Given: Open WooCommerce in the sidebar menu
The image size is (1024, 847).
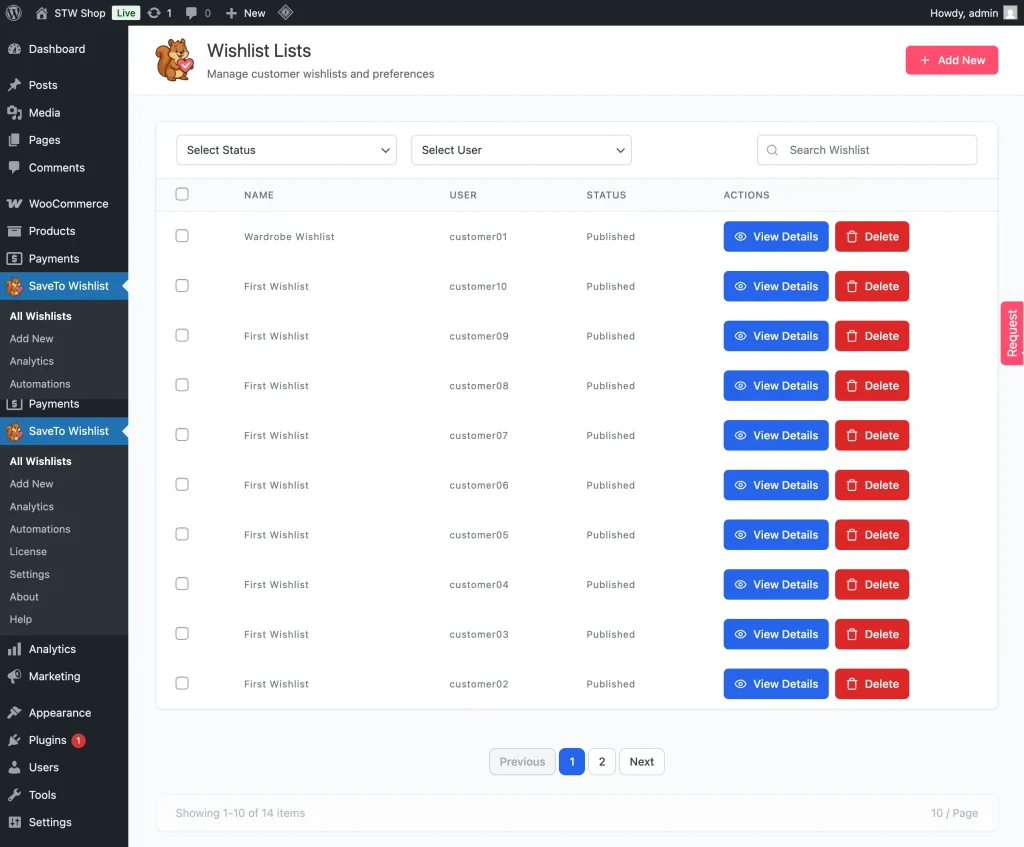Looking at the screenshot, I should 67,203.
